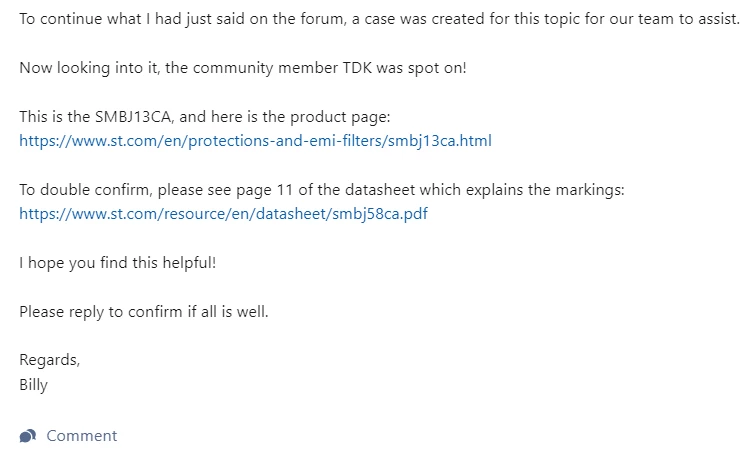Click the sentence starting 'To double confirm'
This screenshot has width=755, height=456.
(x=322, y=190)
